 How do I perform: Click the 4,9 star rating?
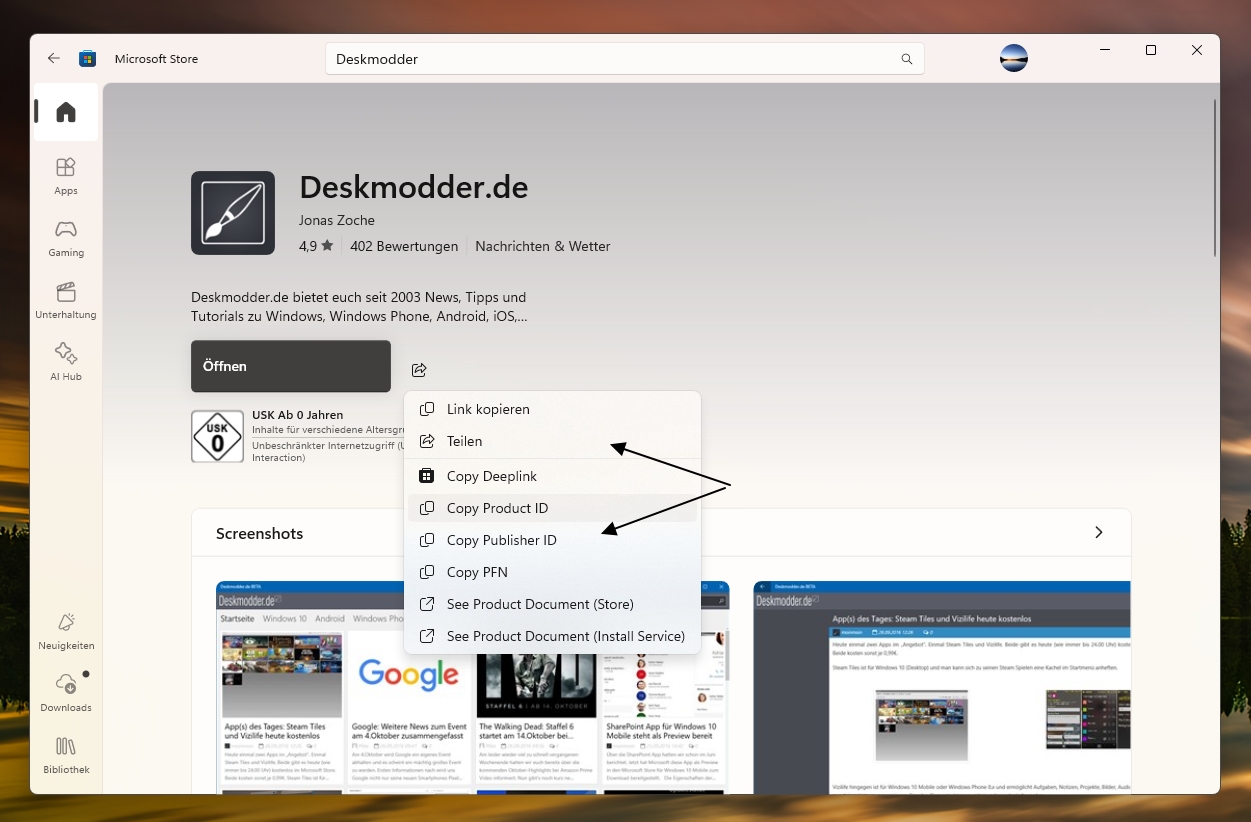tap(316, 246)
